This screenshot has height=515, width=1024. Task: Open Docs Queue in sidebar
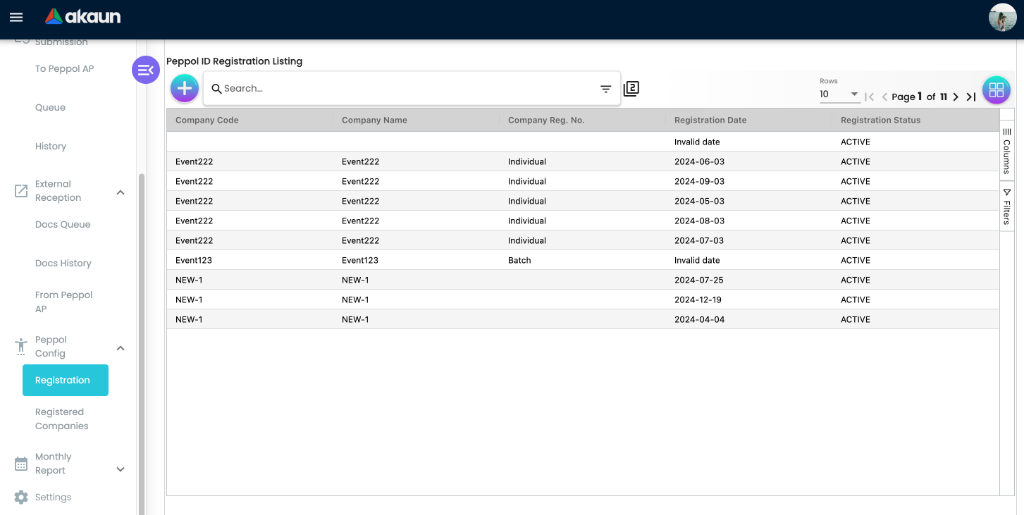click(63, 225)
